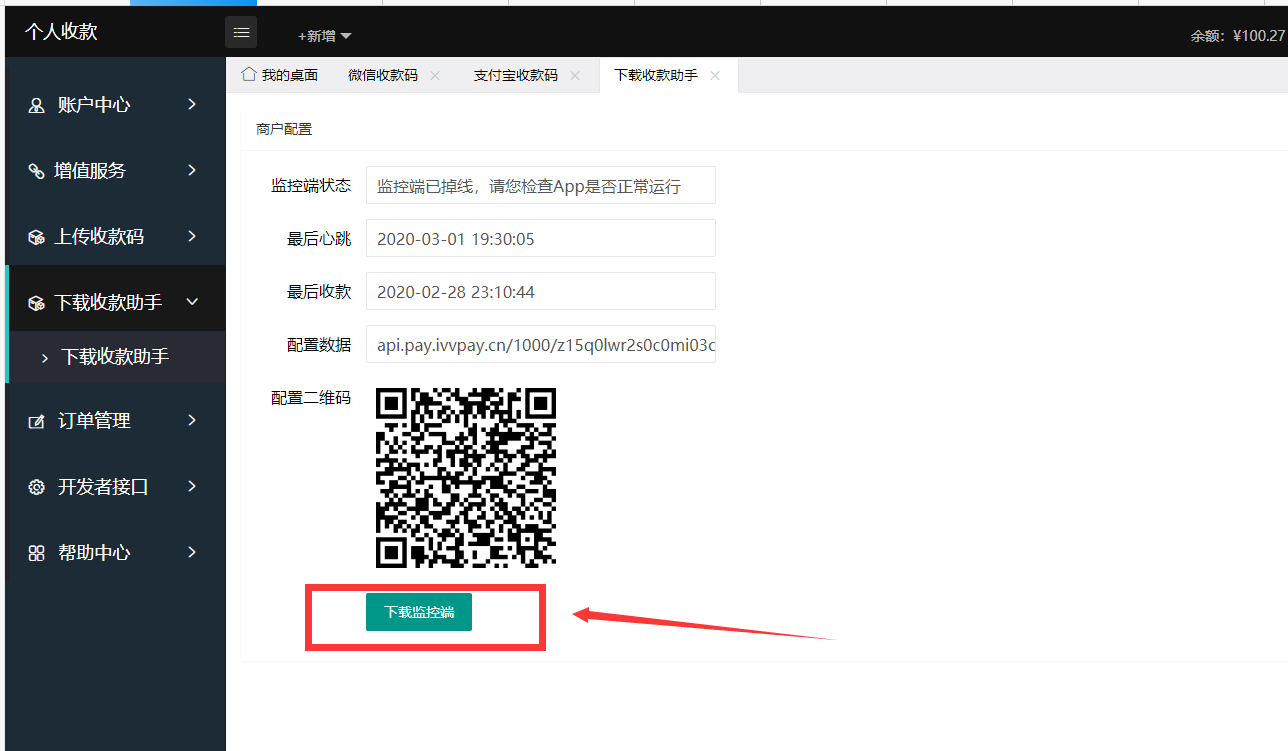
Task: Select the 下载收款助手 submenu item
Action: click(116, 357)
